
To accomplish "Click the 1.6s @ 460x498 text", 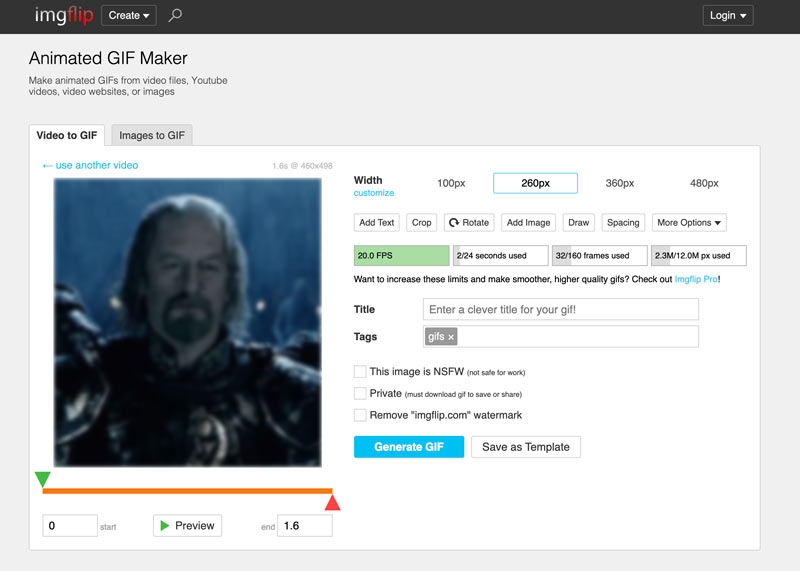I will (302, 166).
